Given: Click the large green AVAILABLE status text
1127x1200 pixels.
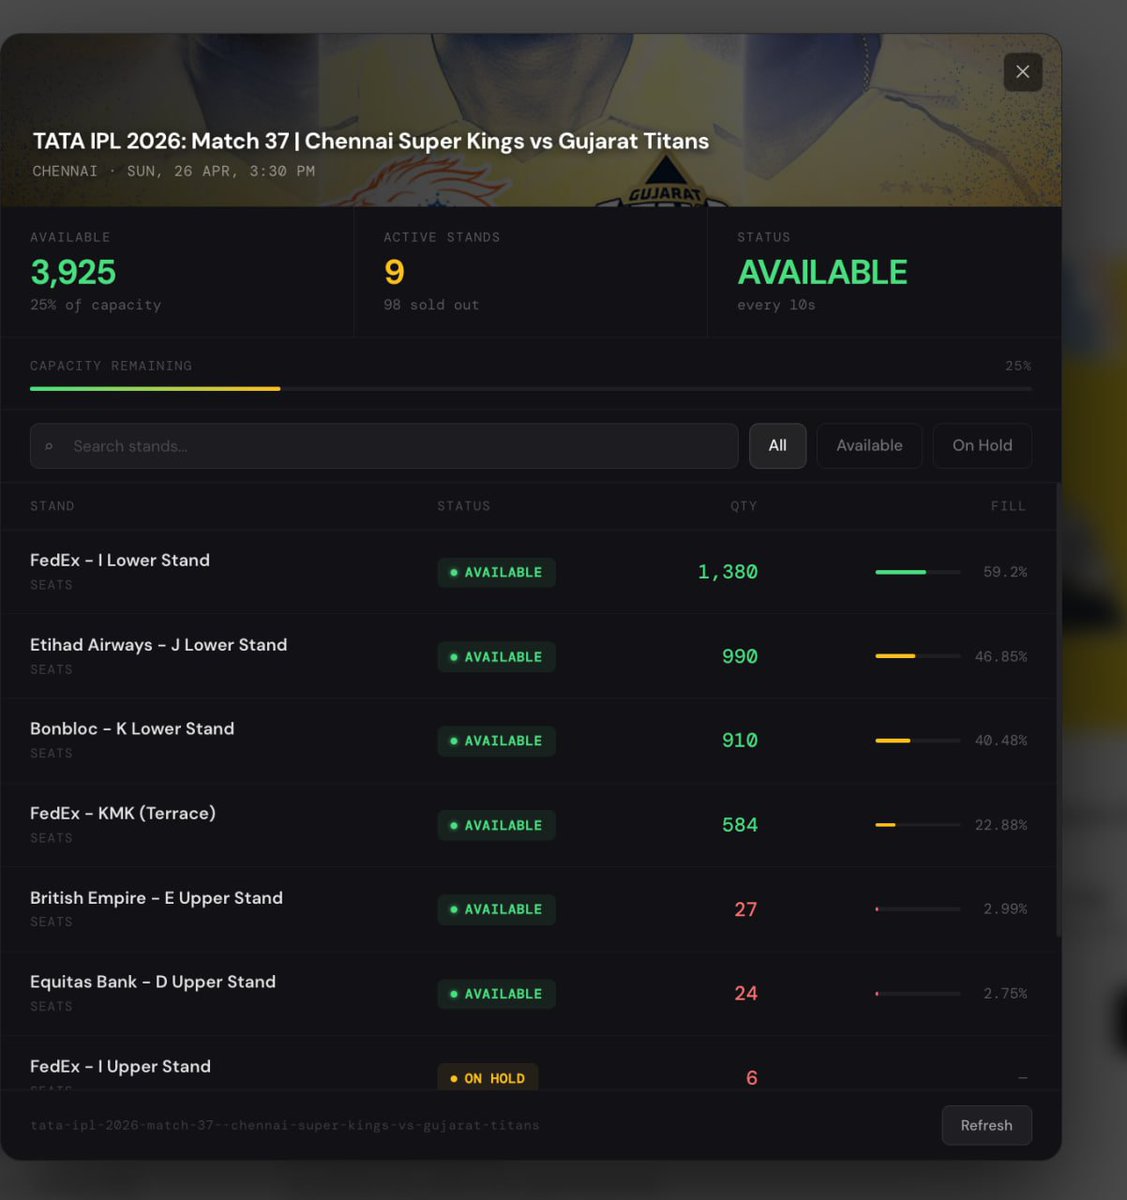Looking at the screenshot, I should coord(822,272).
